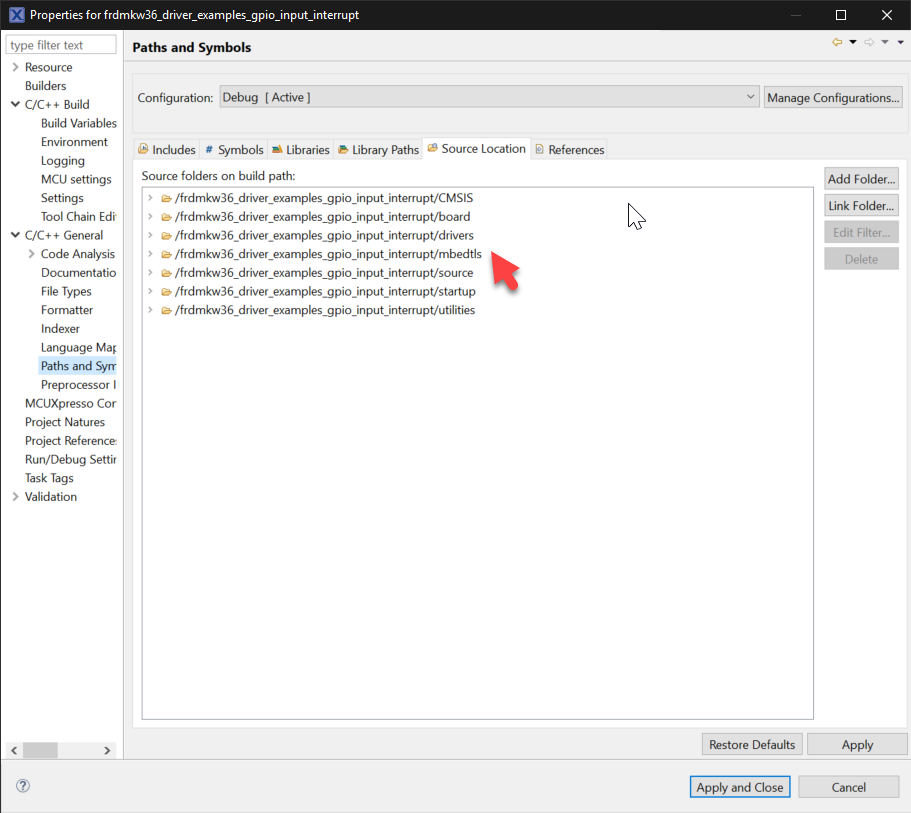The image size is (911, 813).
Task: Expand the startup source folder entry
Action: [x=150, y=291]
